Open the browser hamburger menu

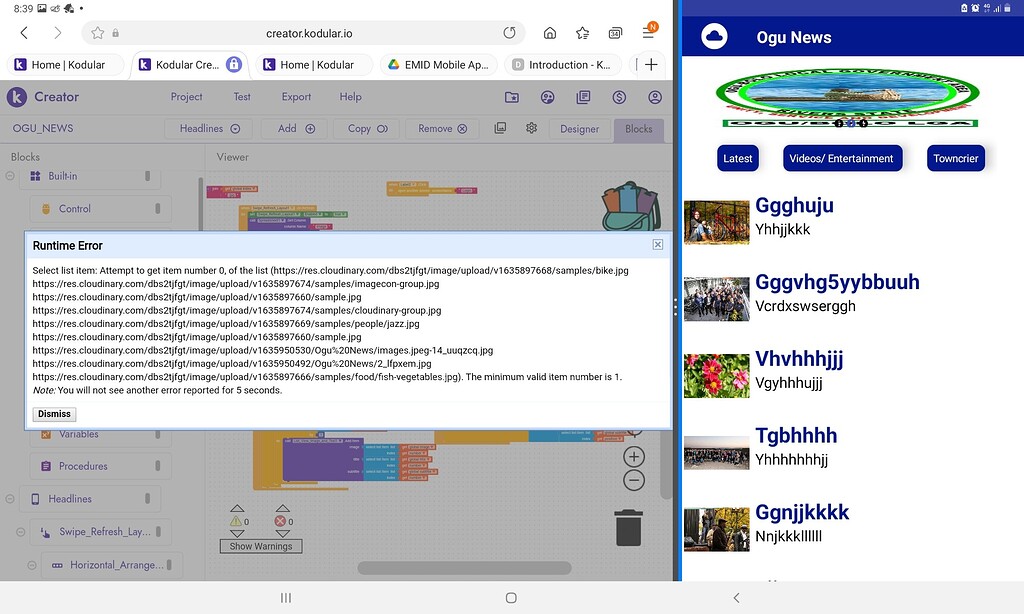pos(648,31)
